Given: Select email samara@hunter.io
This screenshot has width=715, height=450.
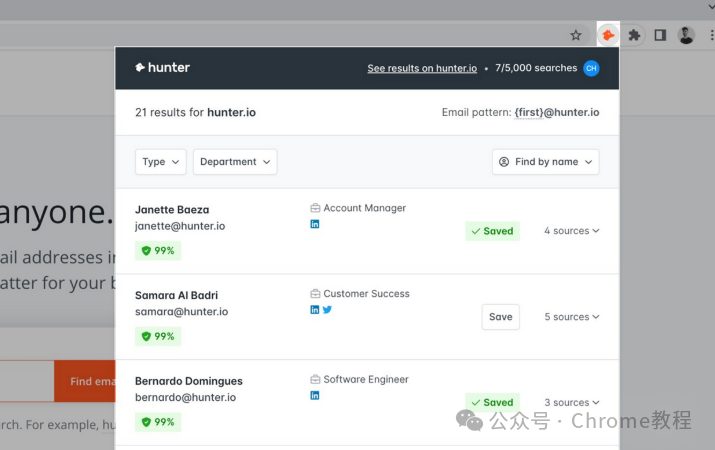Looking at the screenshot, I should [x=181, y=312].
